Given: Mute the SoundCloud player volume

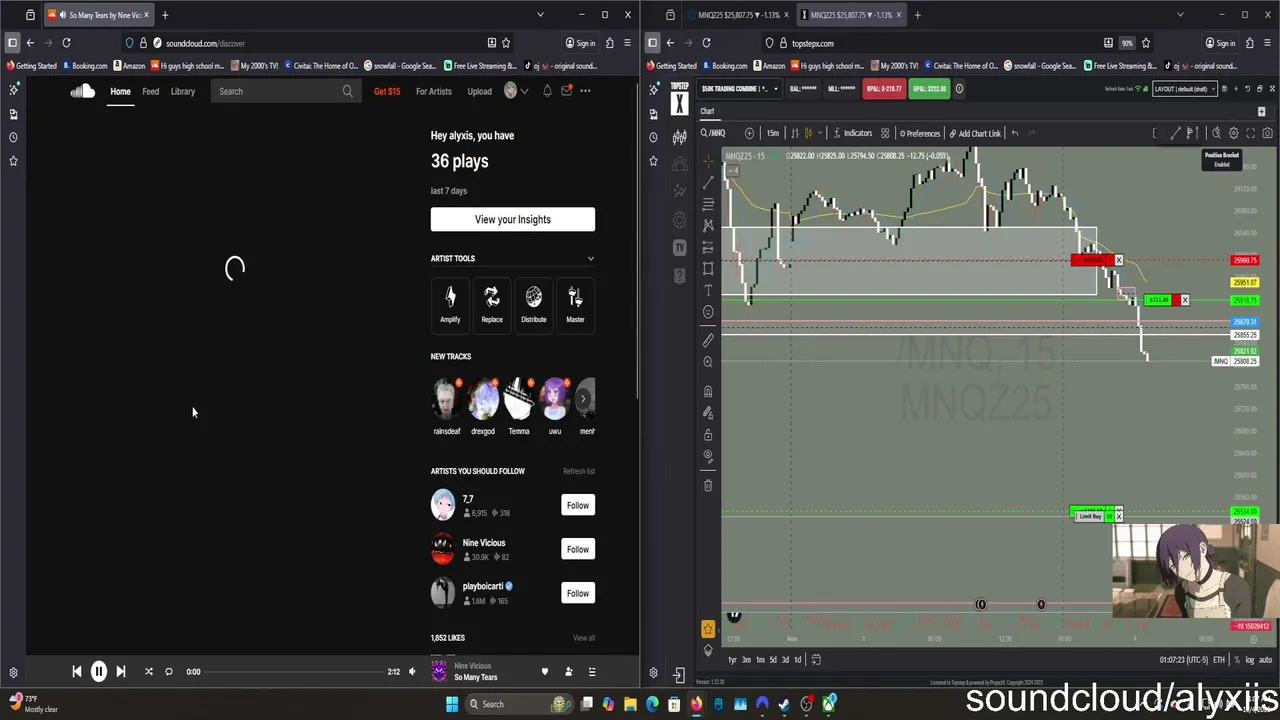Looking at the screenshot, I should [x=412, y=672].
